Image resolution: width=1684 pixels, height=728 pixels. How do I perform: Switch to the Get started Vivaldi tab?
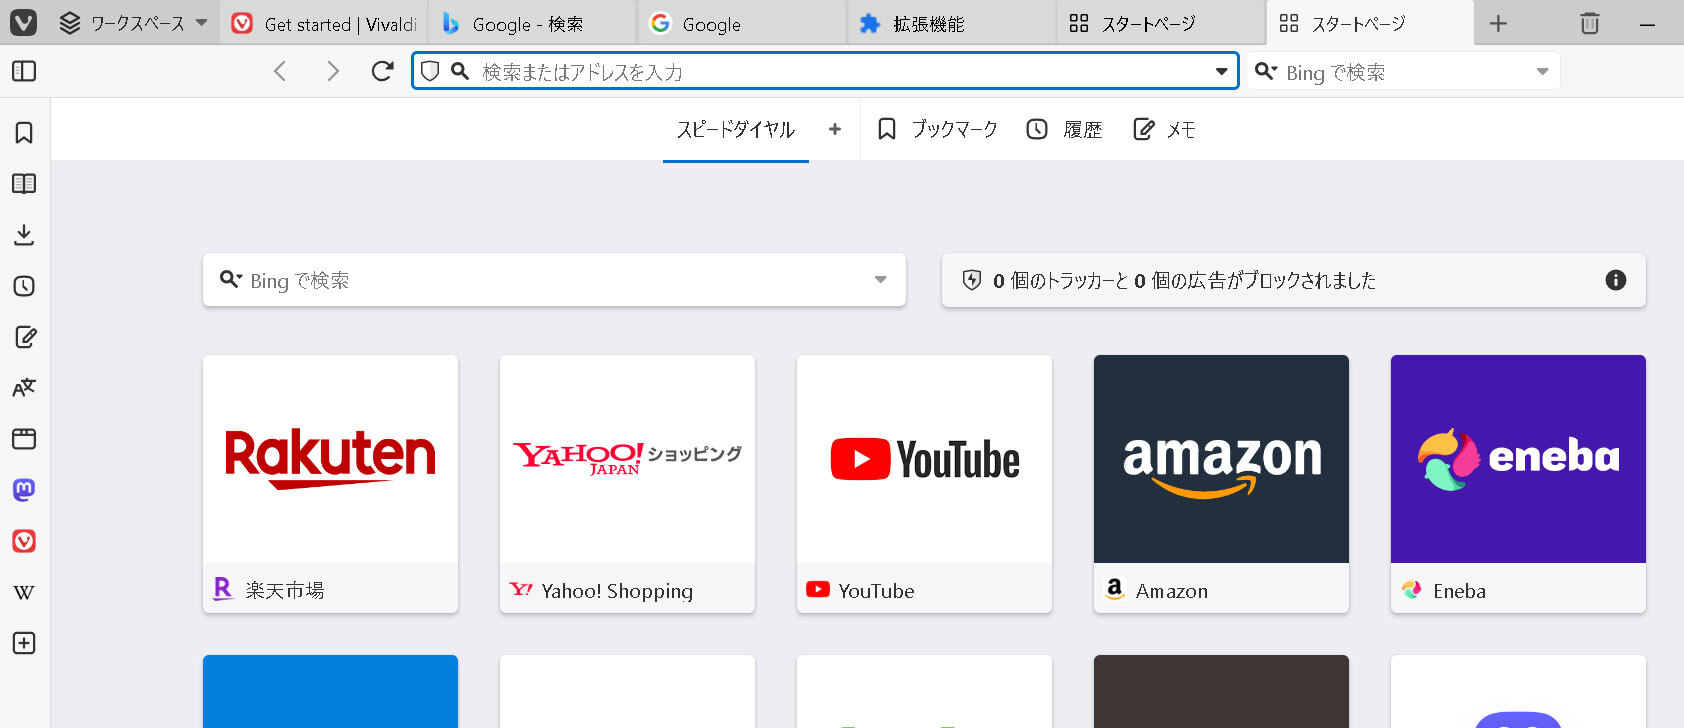pos(327,23)
